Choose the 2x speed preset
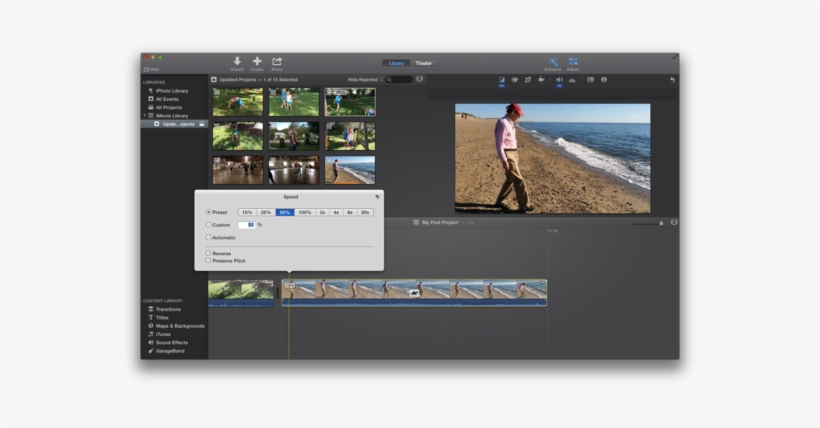The height and width of the screenshot is (428, 820). 323,212
